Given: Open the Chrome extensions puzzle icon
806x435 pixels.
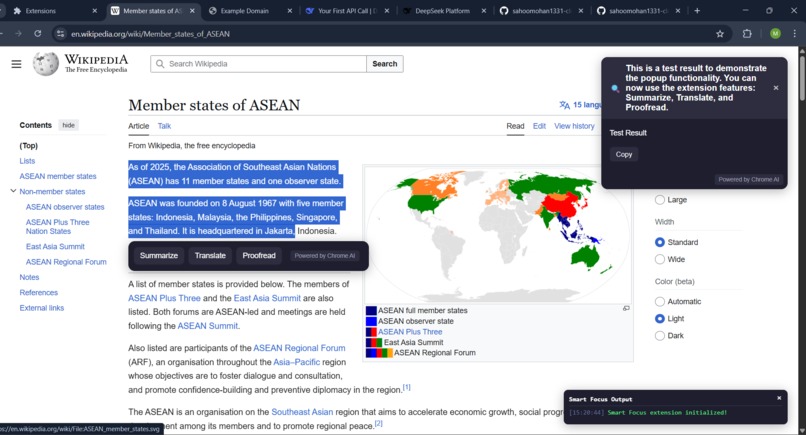Looking at the screenshot, I should pos(747,34).
